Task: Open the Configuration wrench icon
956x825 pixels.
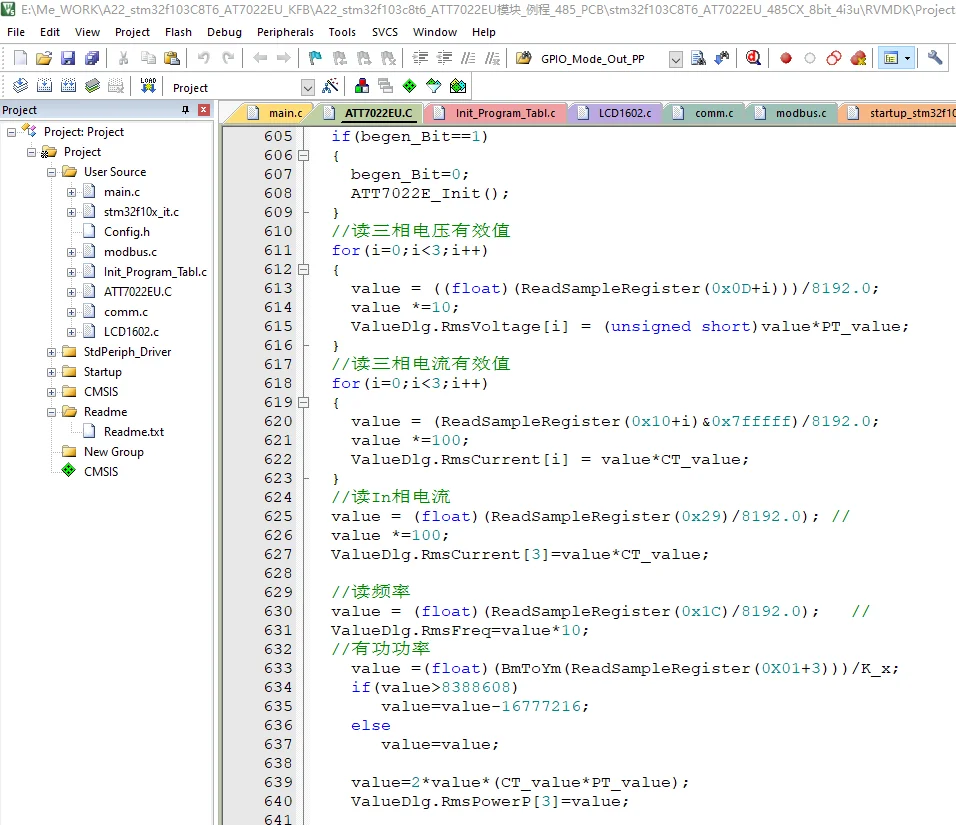Action: (935, 59)
